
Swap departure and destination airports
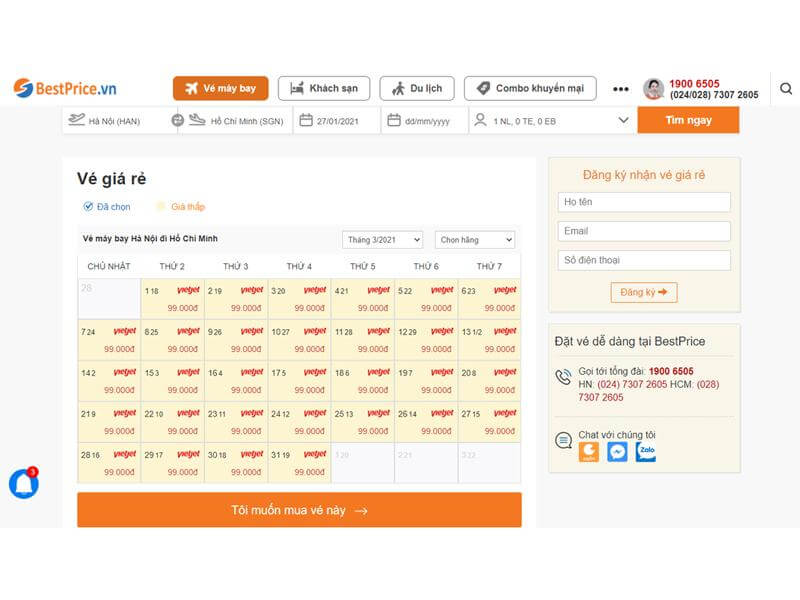pyautogui.click(x=178, y=121)
